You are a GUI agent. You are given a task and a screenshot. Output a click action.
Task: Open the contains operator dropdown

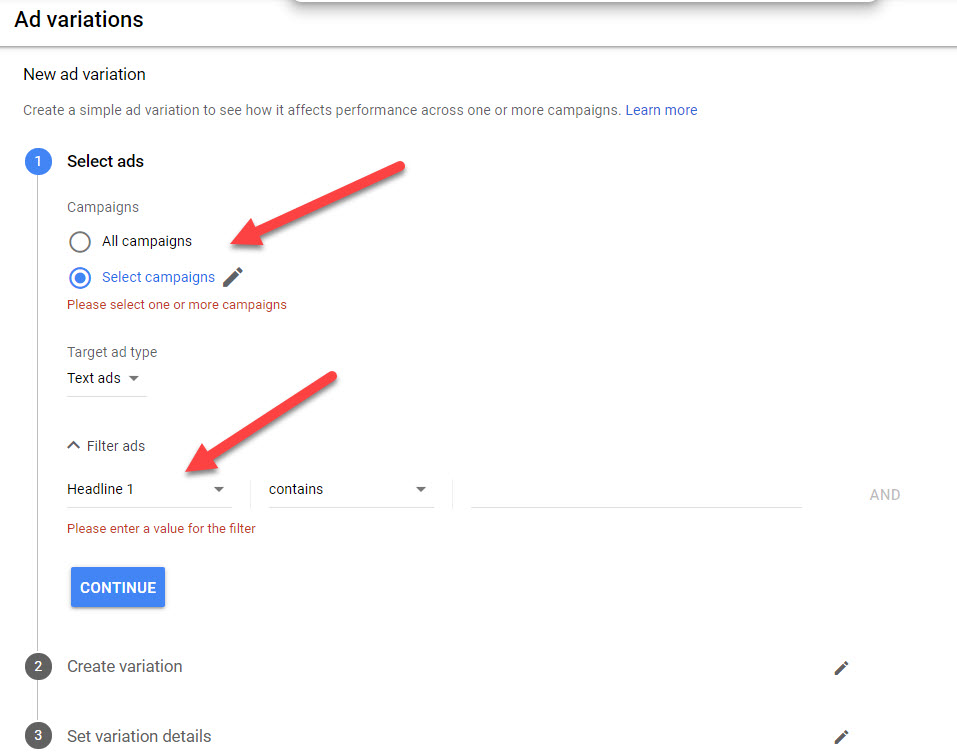348,490
